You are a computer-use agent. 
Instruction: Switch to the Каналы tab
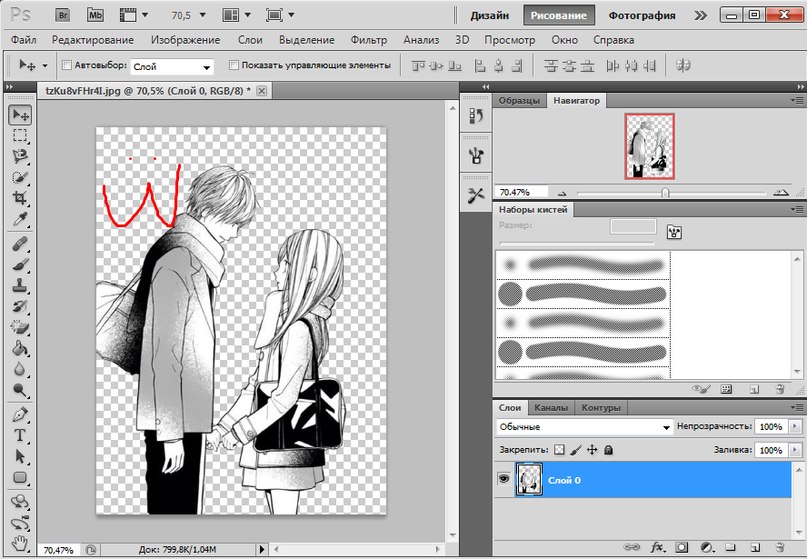pyautogui.click(x=551, y=408)
